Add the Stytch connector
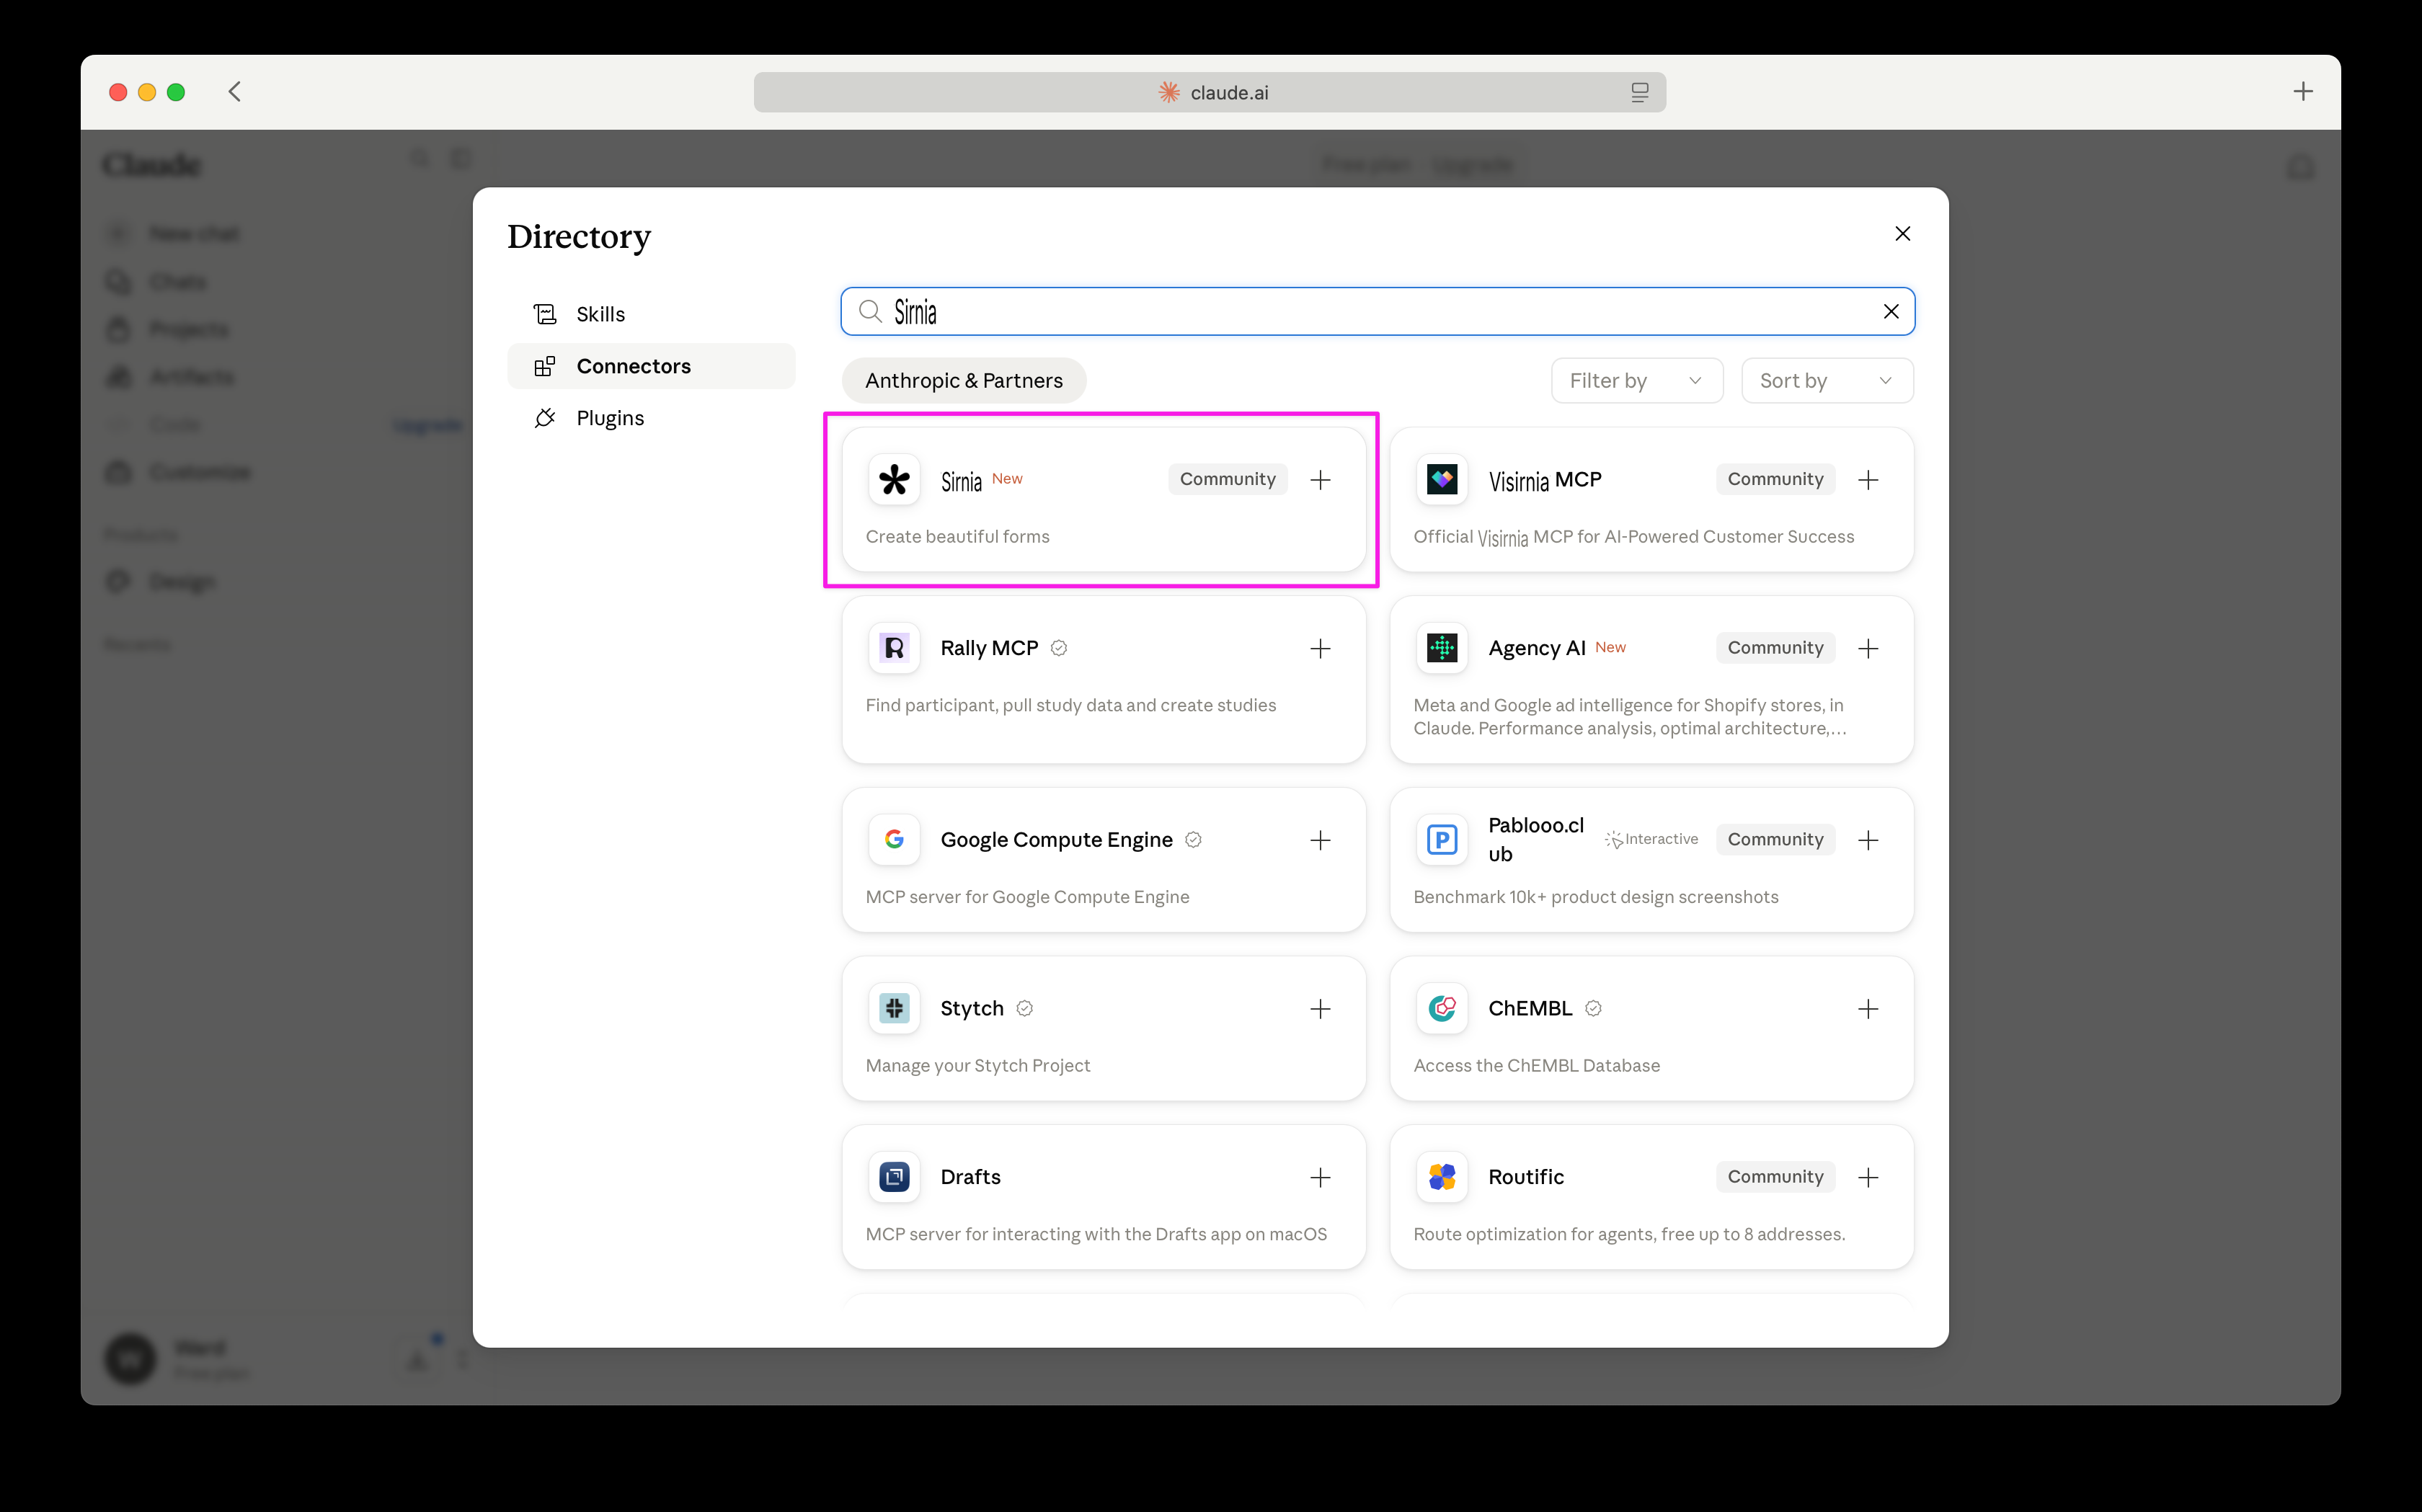 click(x=1320, y=1009)
